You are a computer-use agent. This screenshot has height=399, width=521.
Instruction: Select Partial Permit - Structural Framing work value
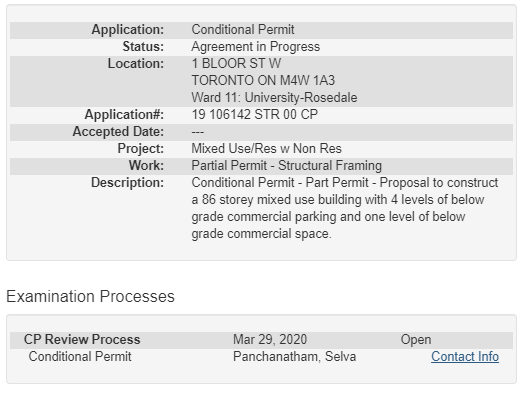click(x=286, y=165)
